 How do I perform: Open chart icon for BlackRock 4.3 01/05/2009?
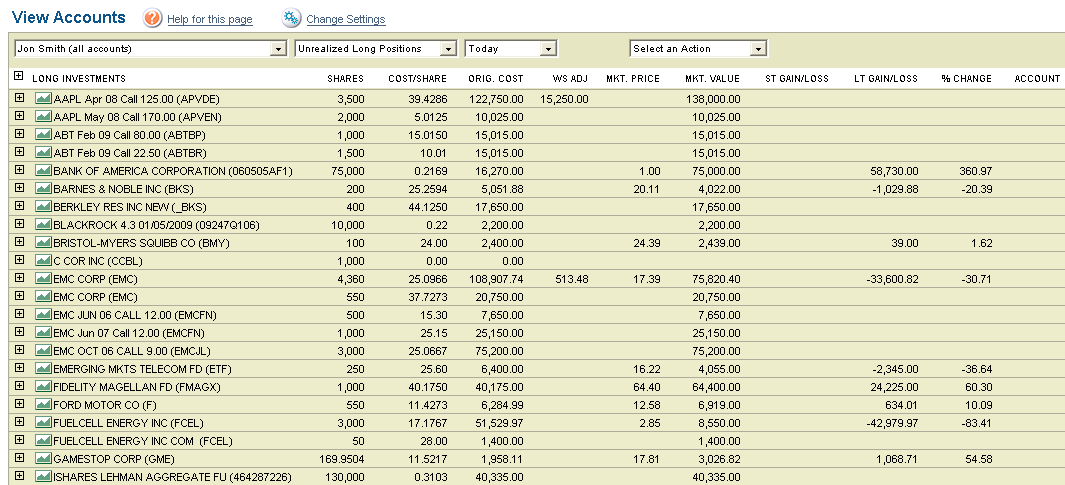(43, 225)
